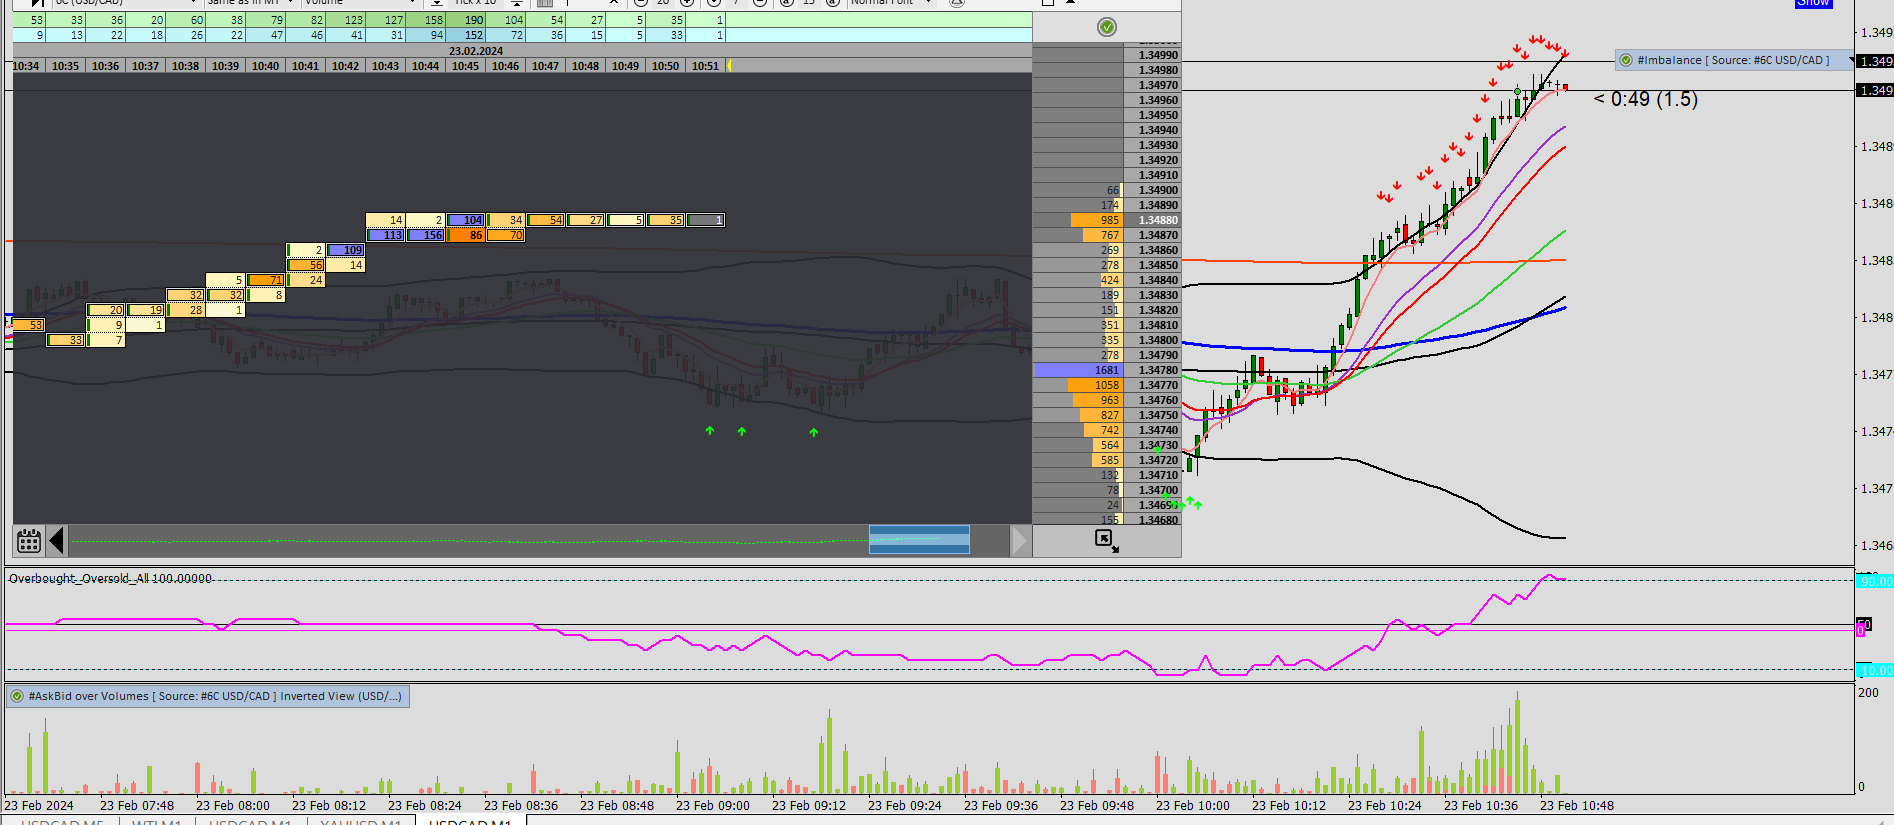Click the 1058 volume bar in the ladder

(x=1094, y=385)
